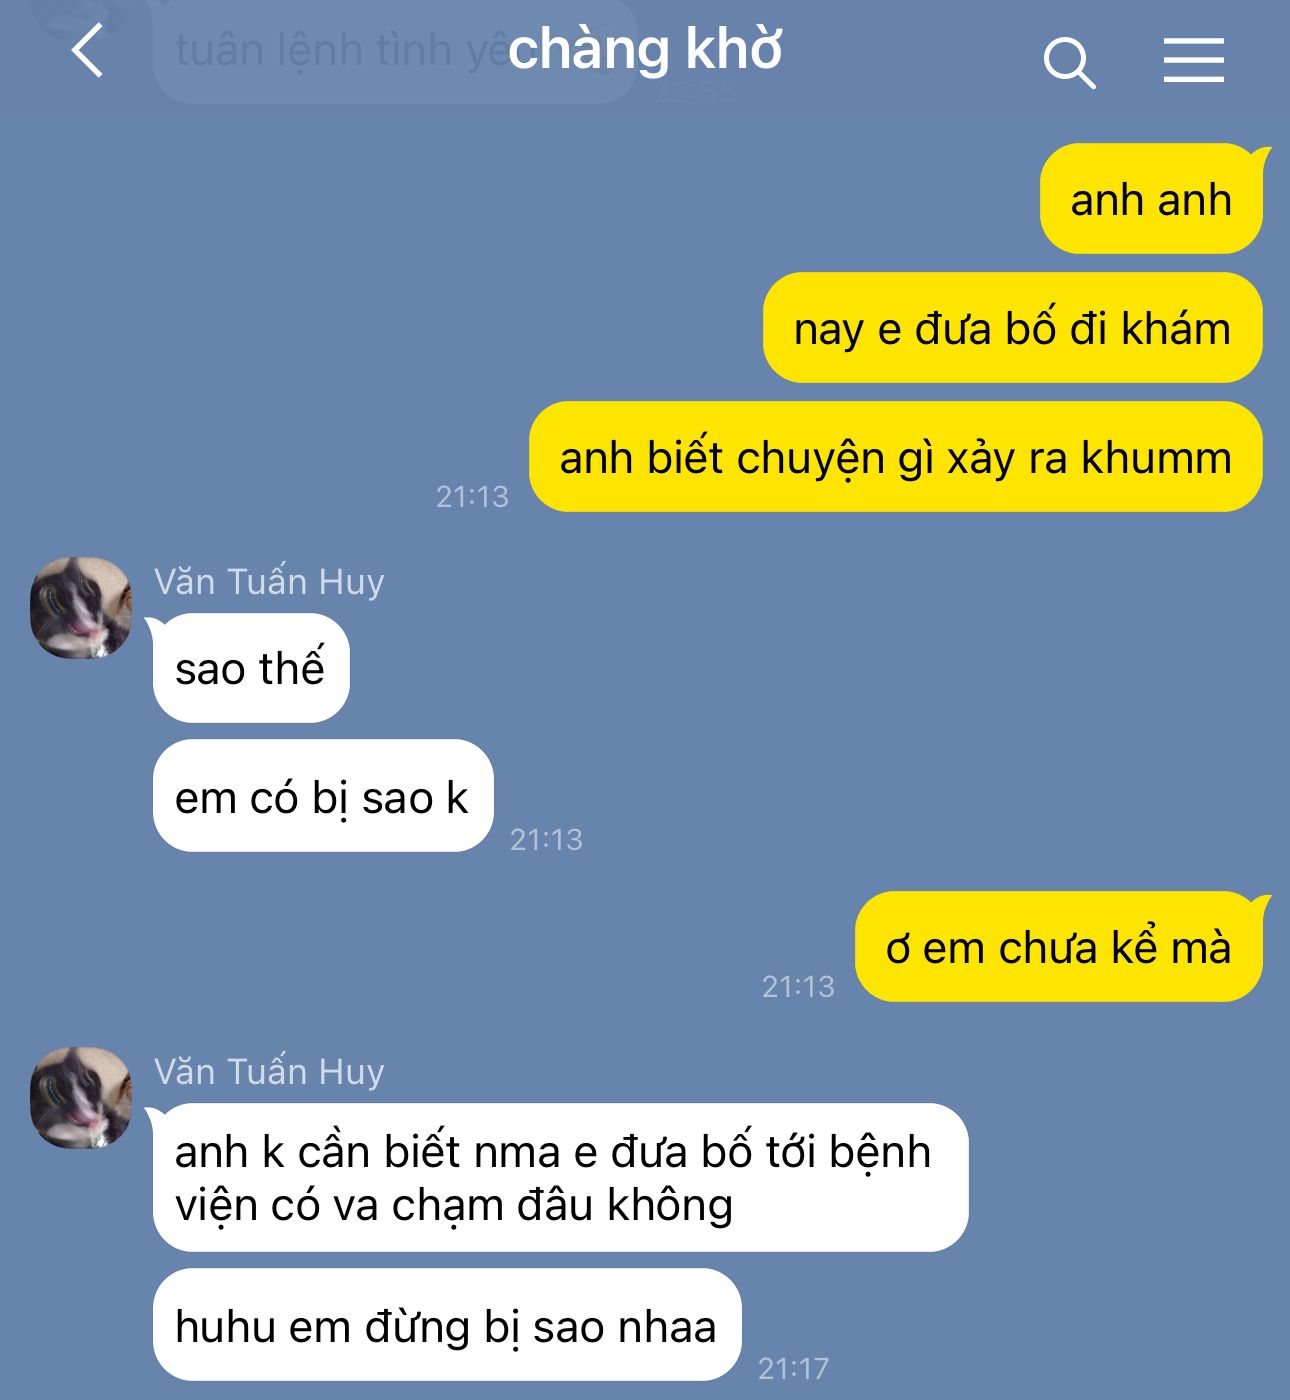This screenshot has width=1290, height=1400.
Task: Tap the 'sao thế' white bubble
Action: (x=250, y=668)
